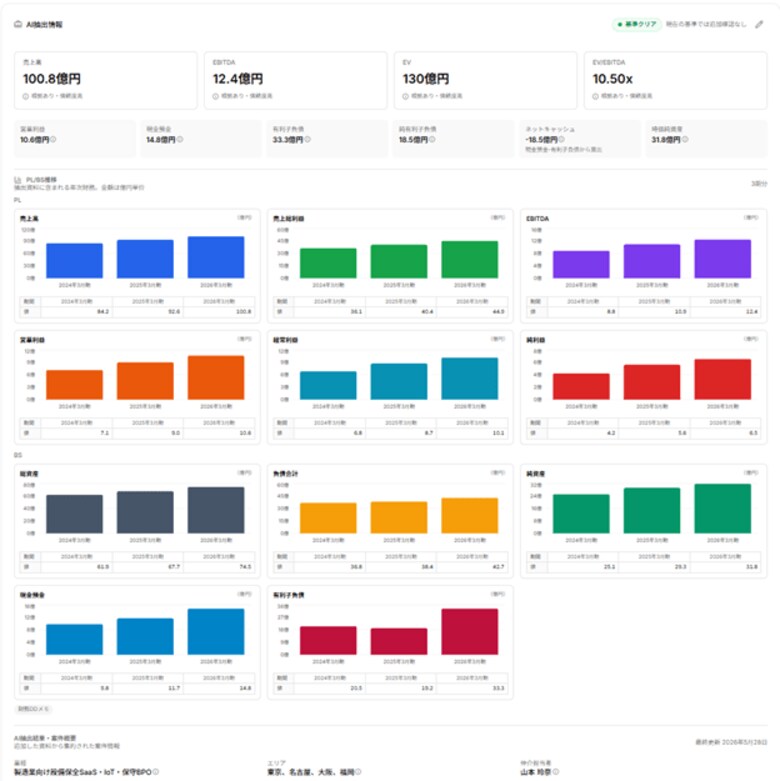The width and height of the screenshot is (780, 781).
Task: Click info icon beside 14.8億円 cash value
Action: tap(180, 139)
